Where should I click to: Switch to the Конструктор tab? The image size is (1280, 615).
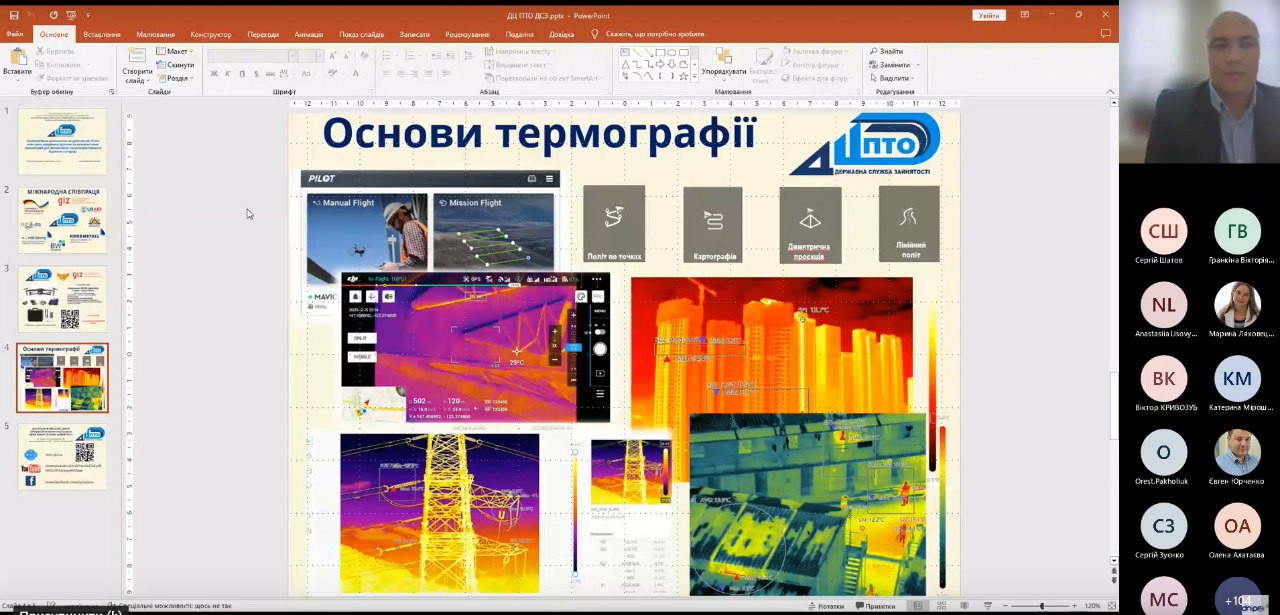(x=211, y=34)
